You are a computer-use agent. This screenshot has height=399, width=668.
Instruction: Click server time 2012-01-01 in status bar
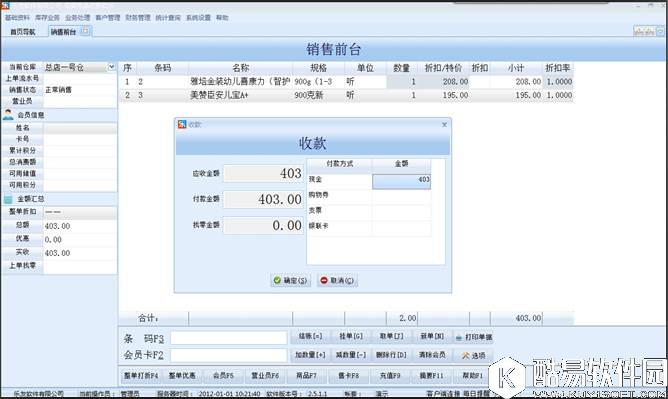coord(230,394)
